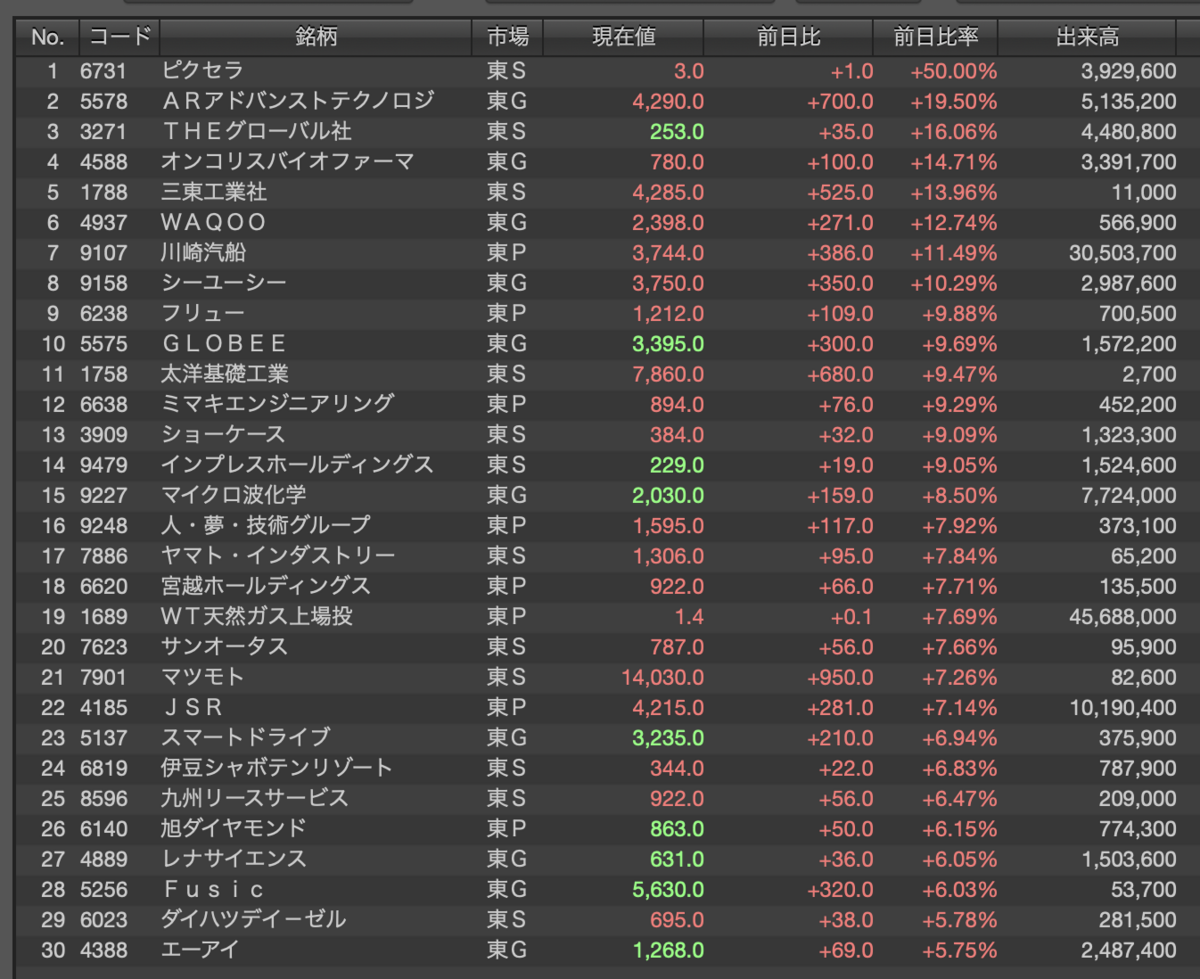Select 九州リースサービス stock name
Screen dimensions: 1200x979
point(255,798)
